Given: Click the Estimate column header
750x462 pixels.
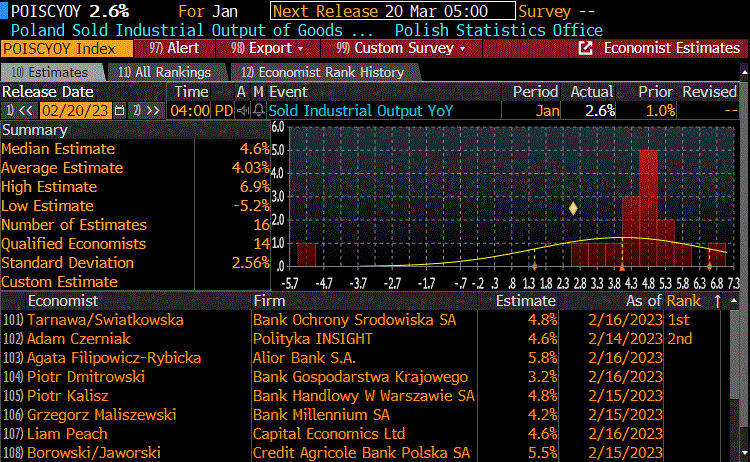Looking at the screenshot, I should (525, 301).
